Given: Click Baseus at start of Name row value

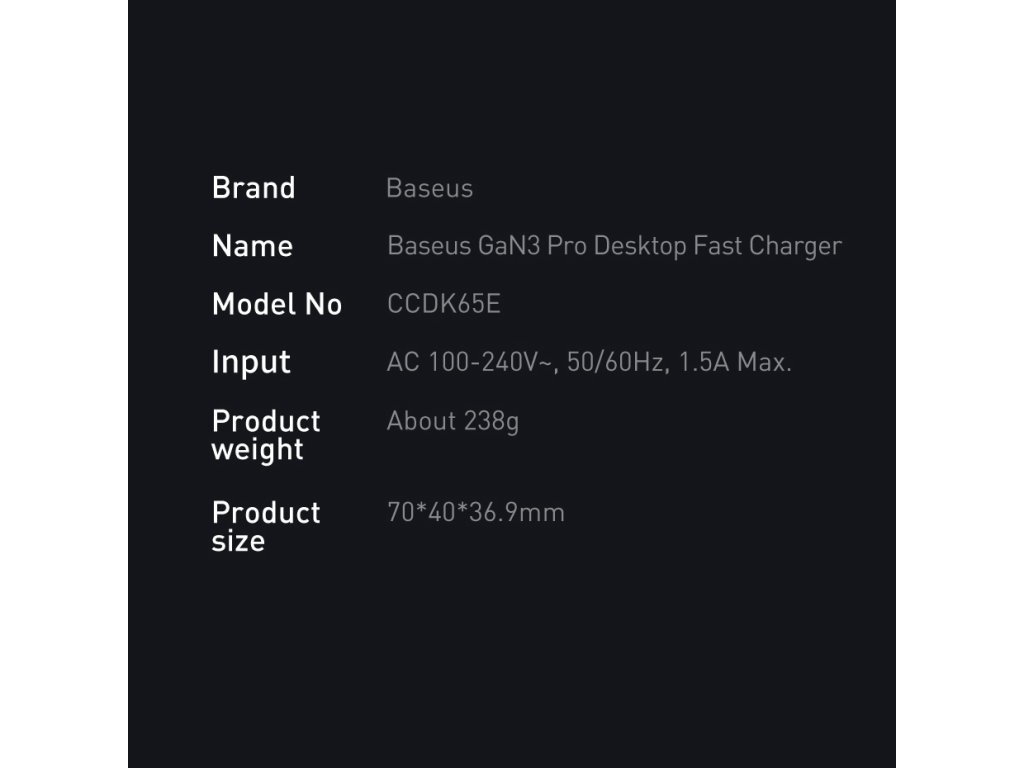Looking at the screenshot, I should (x=429, y=246).
